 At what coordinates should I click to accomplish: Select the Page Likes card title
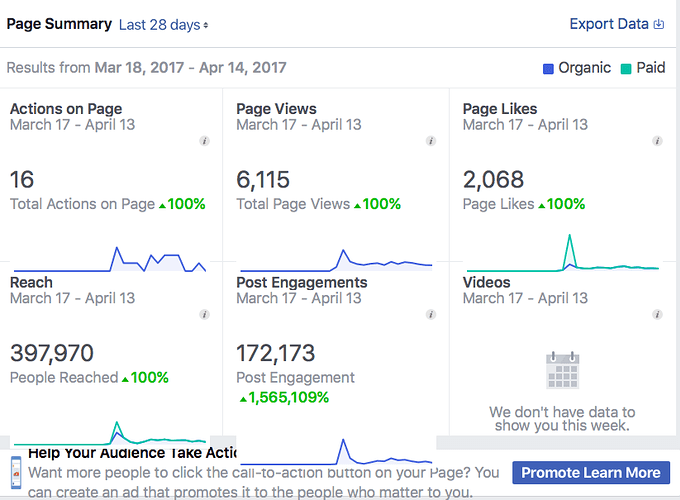pos(500,109)
